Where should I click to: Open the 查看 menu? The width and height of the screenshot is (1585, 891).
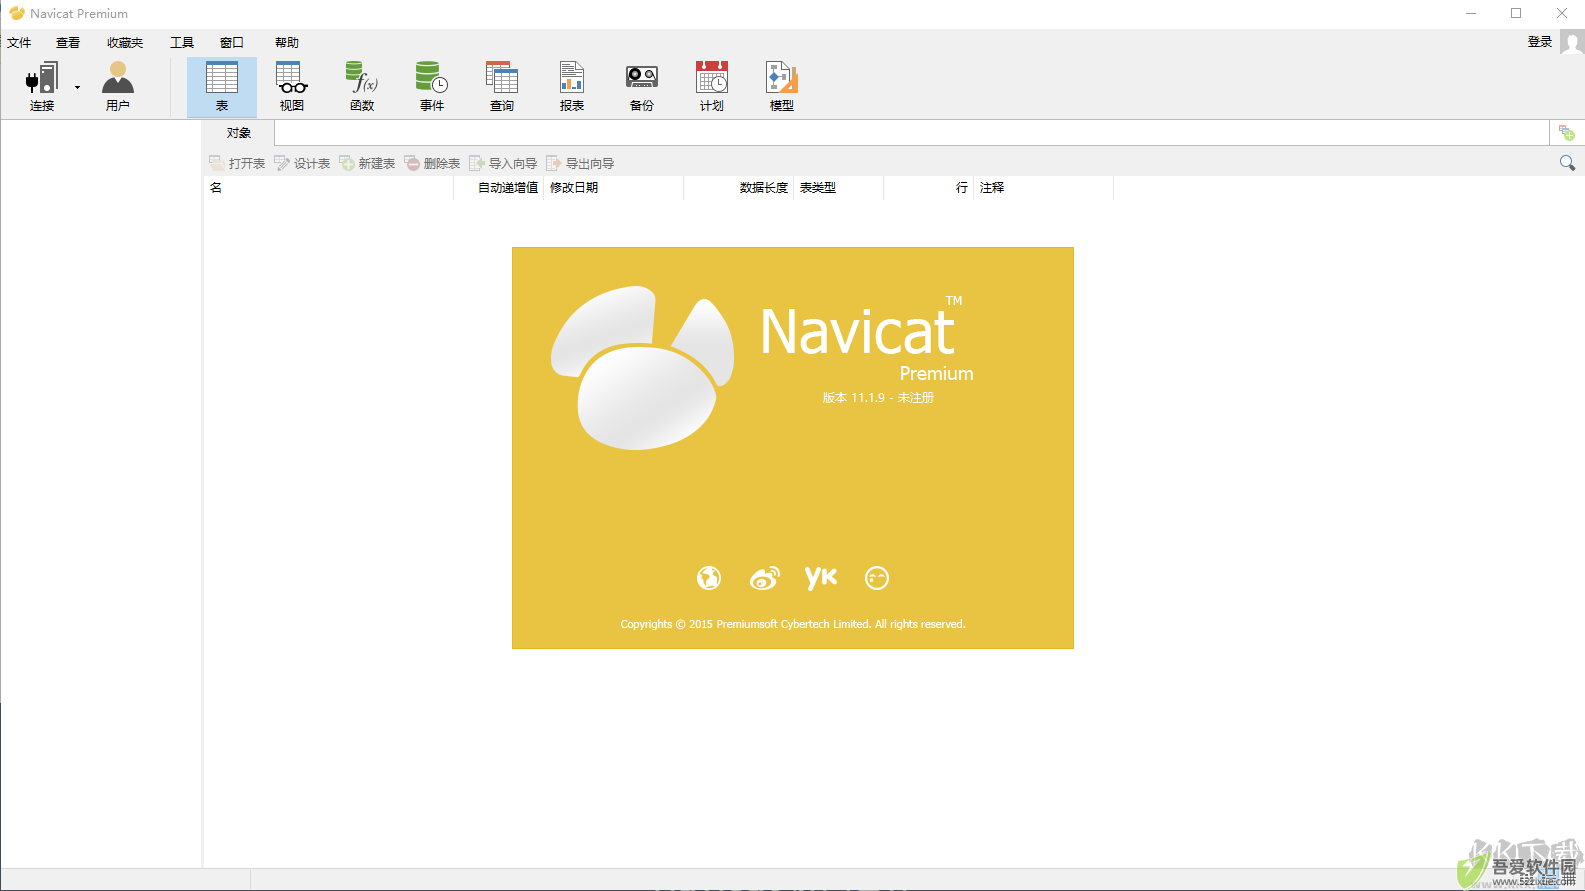[x=68, y=43]
